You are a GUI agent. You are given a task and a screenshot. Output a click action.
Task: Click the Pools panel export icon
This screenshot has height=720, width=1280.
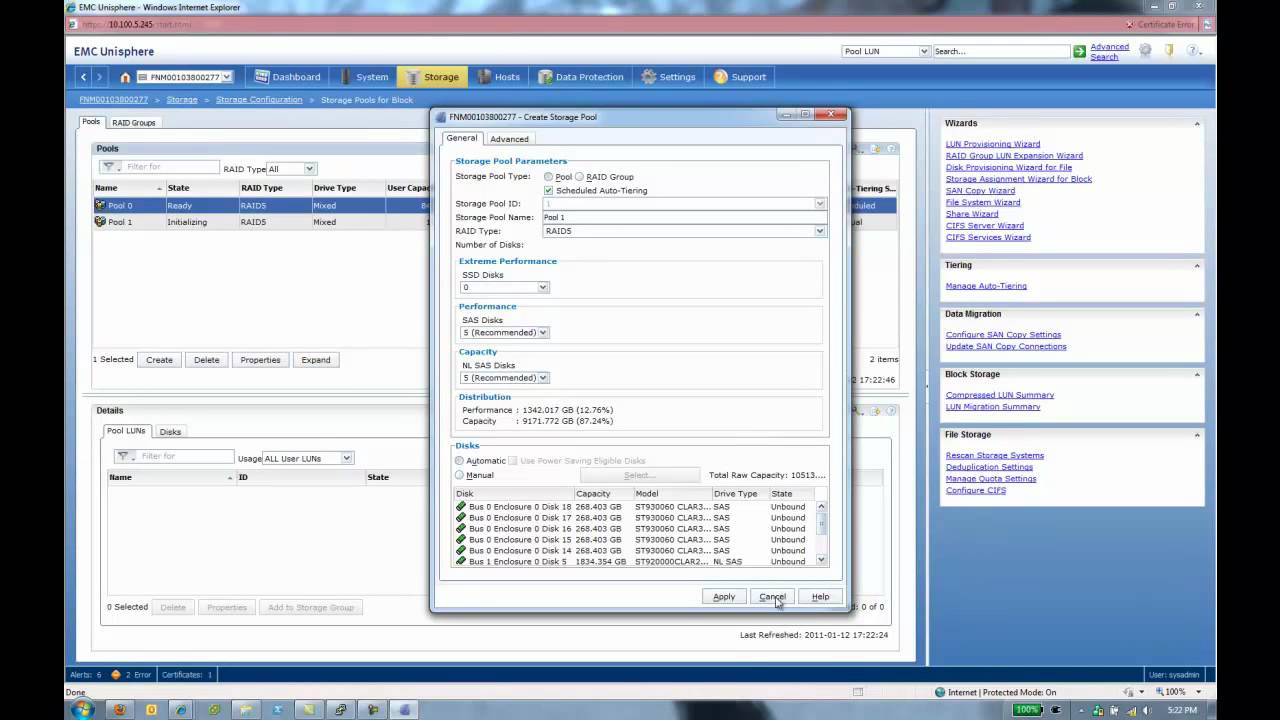click(875, 149)
